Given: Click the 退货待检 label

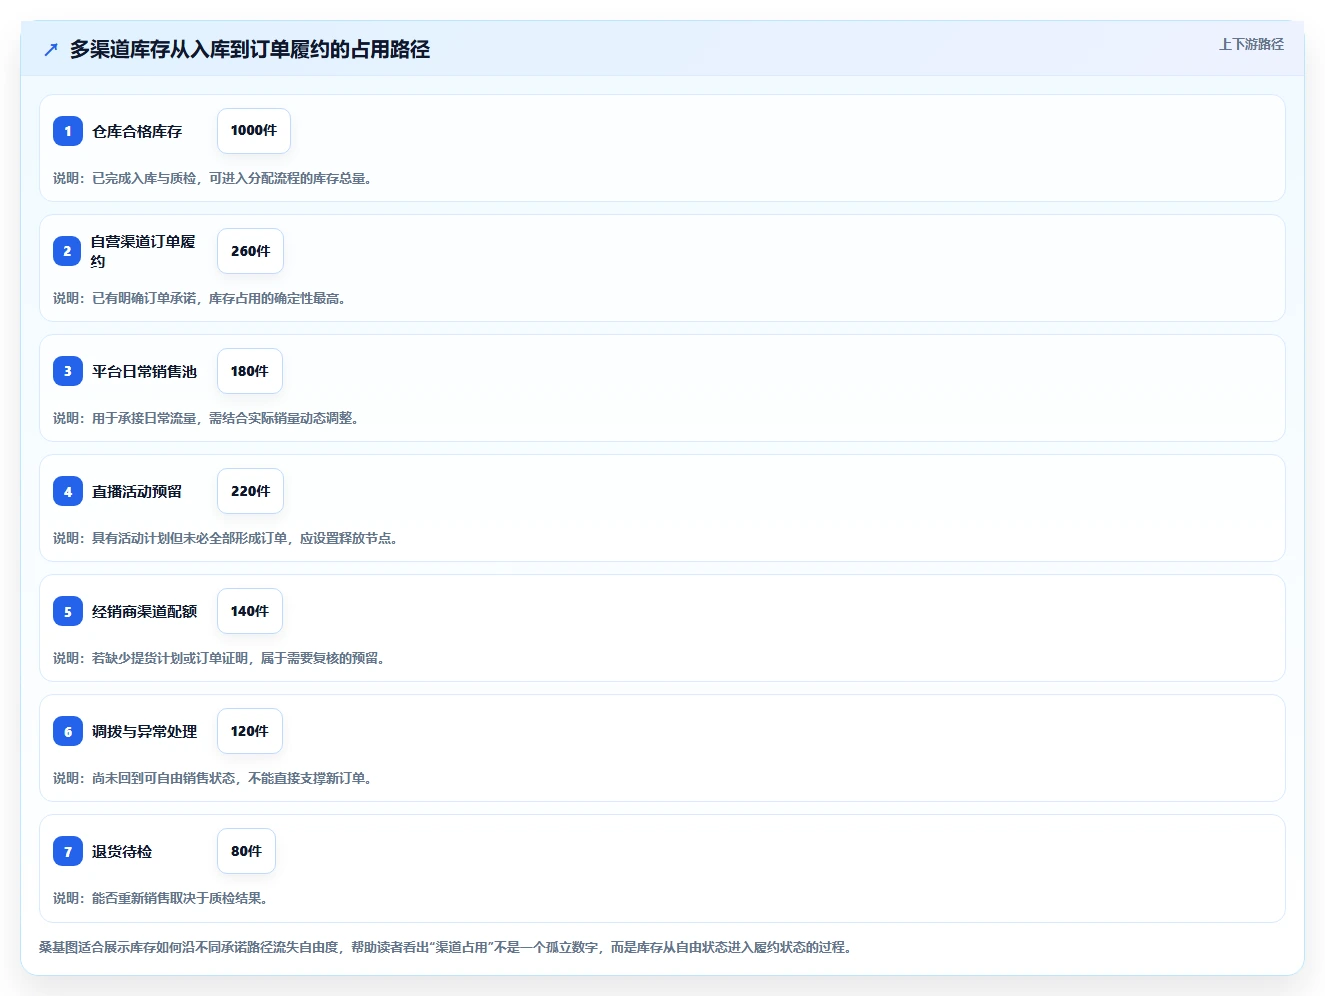Looking at the screenshot, I should tap(122, 851).
